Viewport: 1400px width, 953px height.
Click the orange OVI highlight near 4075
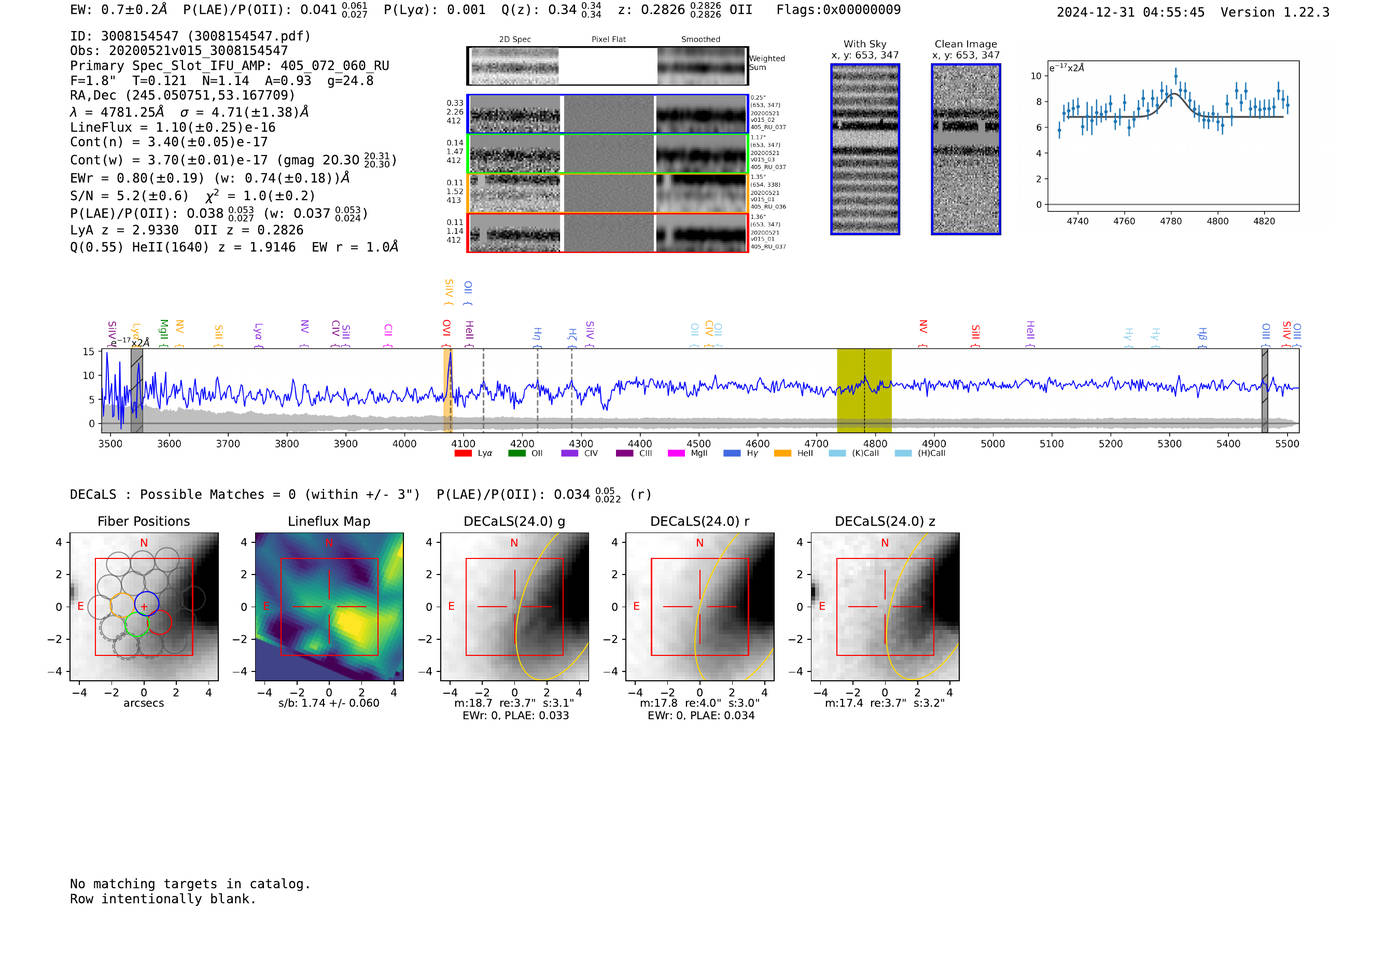pyautogui.click(x=448, y=390)
